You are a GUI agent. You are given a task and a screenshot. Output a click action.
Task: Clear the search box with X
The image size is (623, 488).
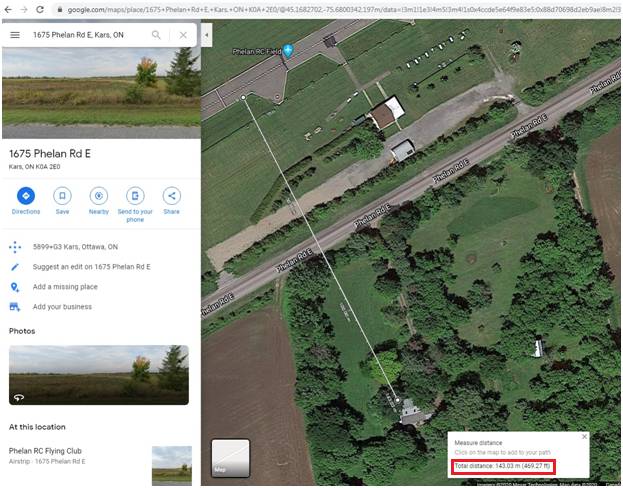pos(183,34)
